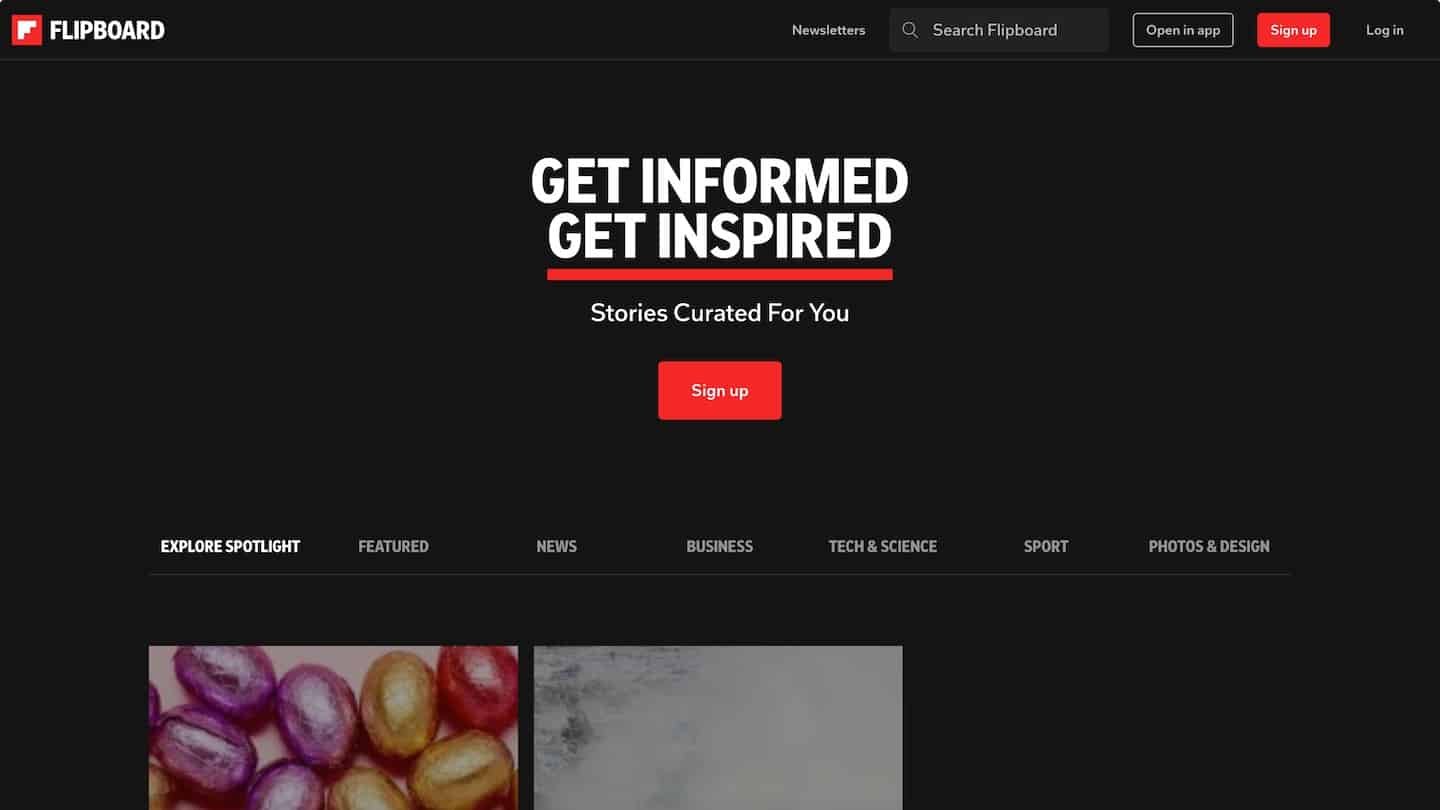
Task: Select the Explore Spotlight tab
Action: pyautogui.click(x=230, y=546)
